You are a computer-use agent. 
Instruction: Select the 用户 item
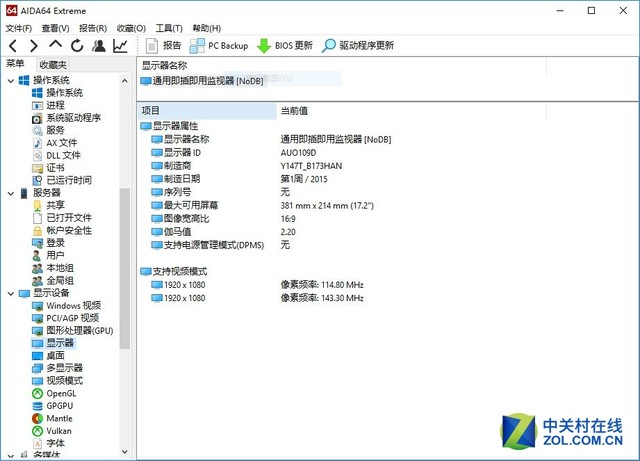(49, 256)
